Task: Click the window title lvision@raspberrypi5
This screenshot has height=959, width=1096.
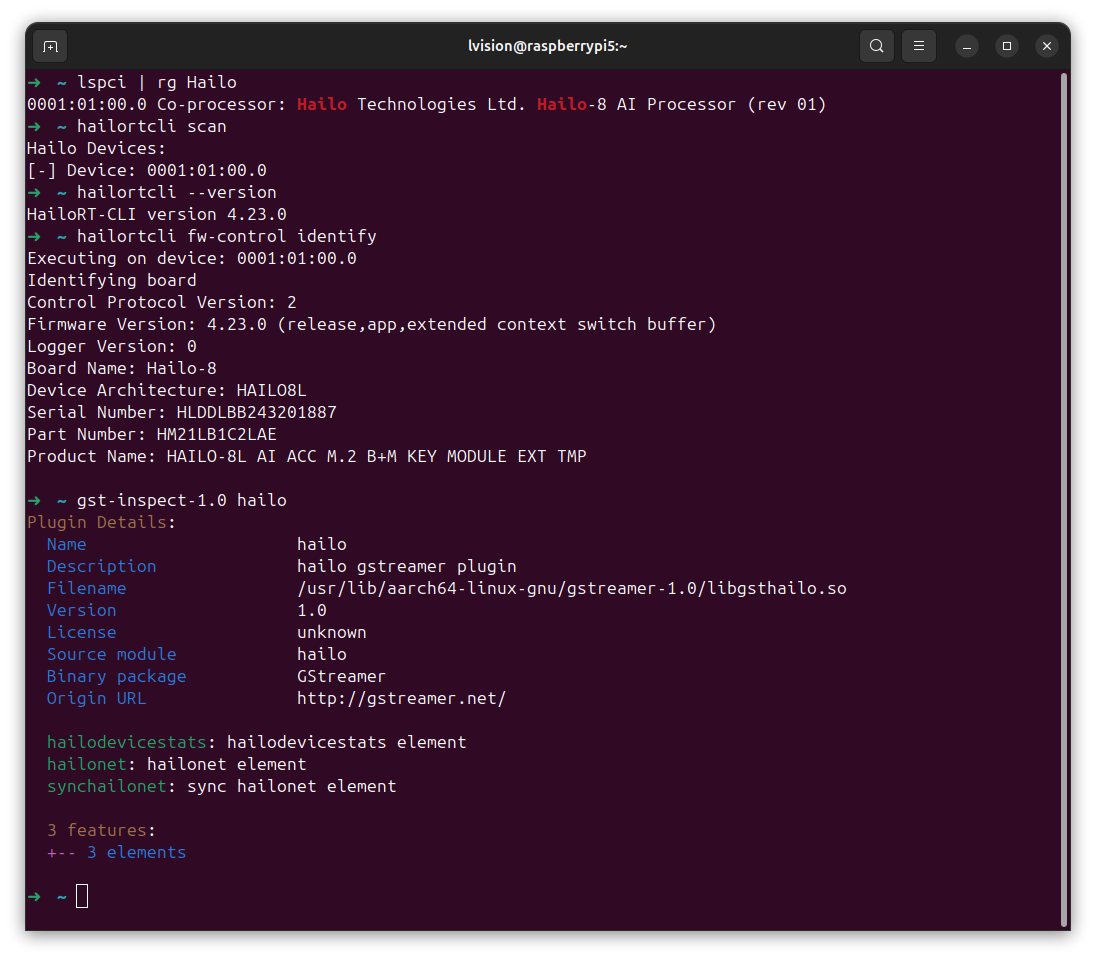Action: click(x=547, y=46)
